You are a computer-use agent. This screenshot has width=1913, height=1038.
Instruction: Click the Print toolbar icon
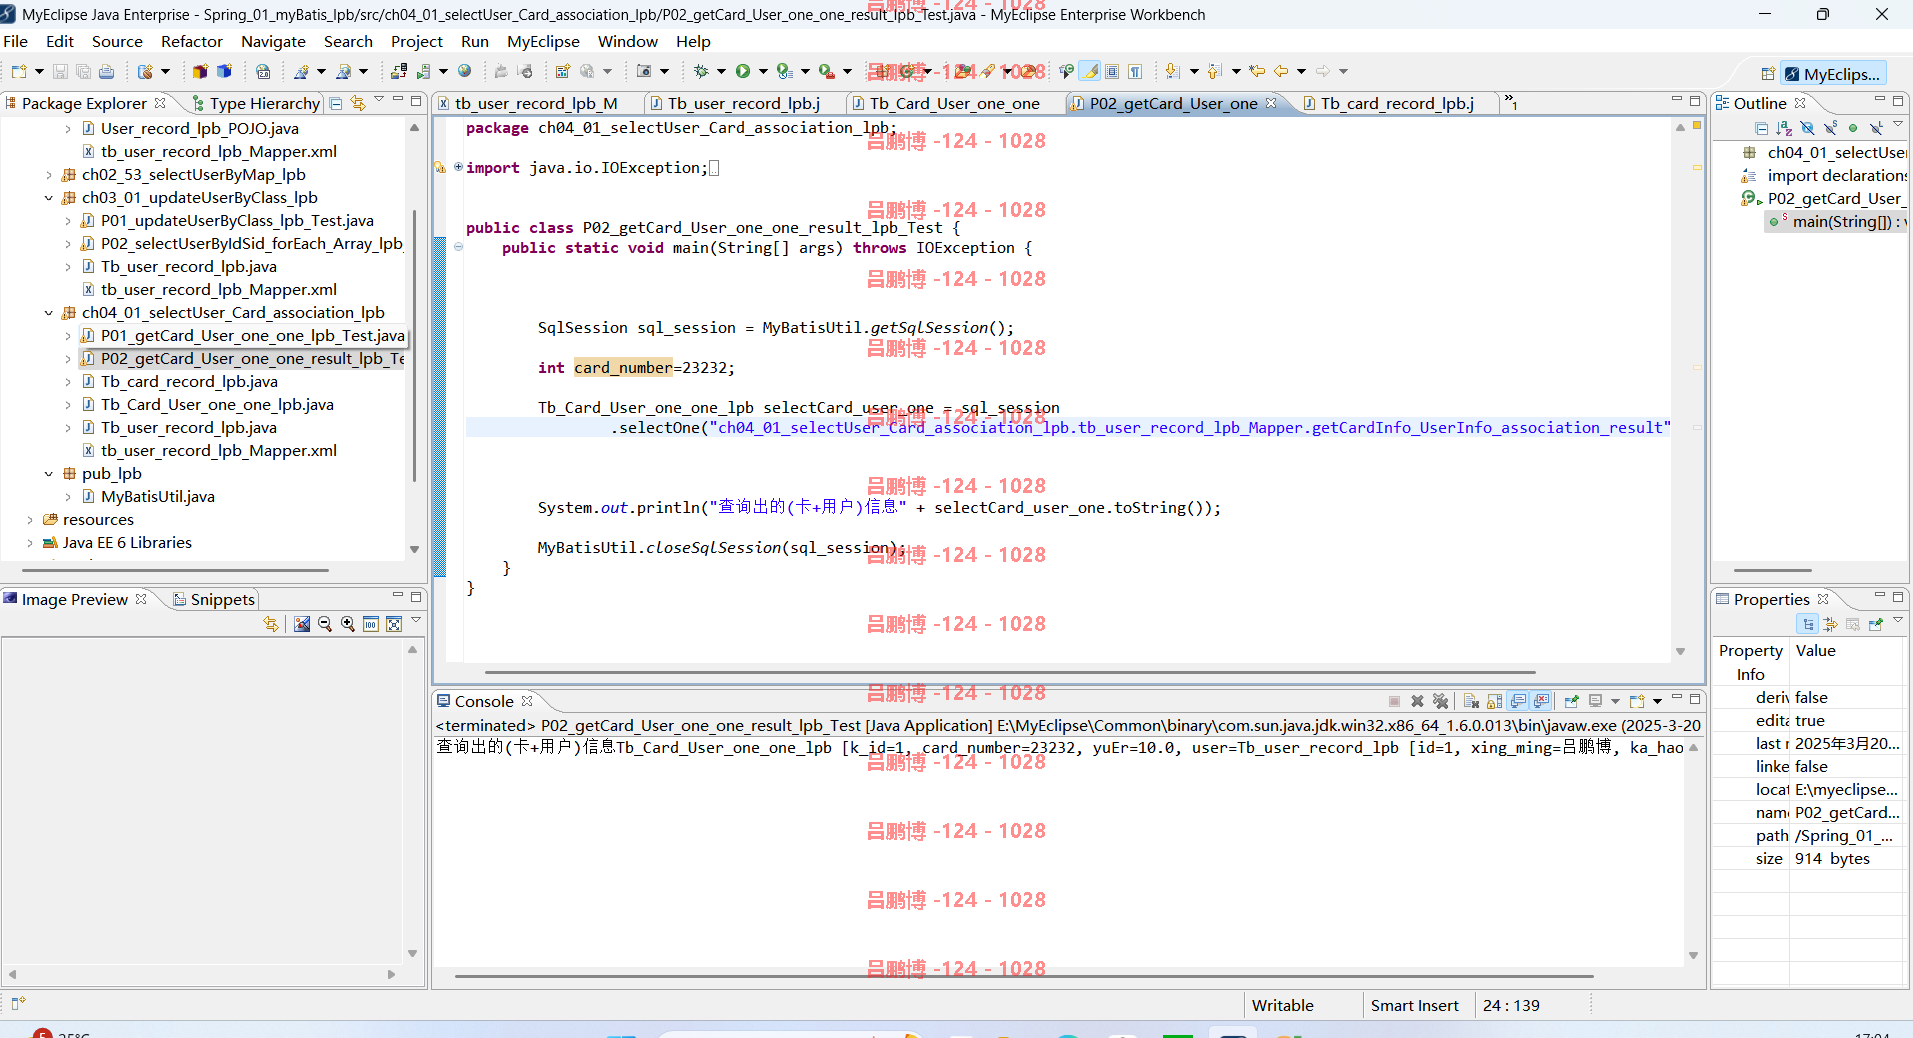click(x=106, y=72)
